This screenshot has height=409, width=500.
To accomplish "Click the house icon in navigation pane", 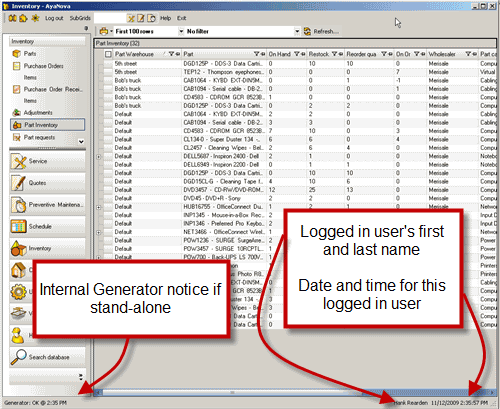I will [x=18, y=270].
